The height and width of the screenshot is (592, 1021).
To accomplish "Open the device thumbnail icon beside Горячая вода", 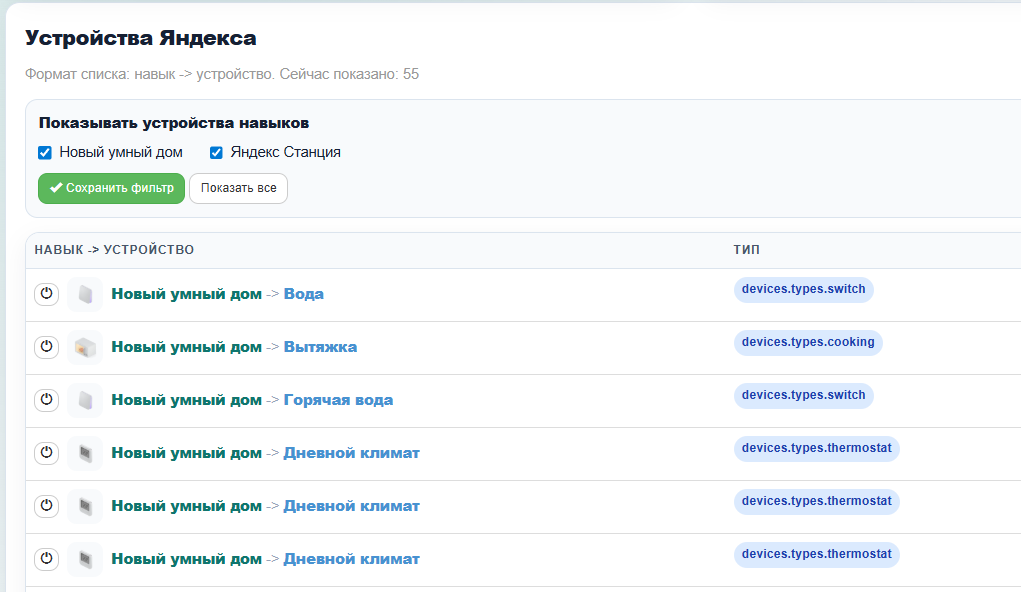I will (x=85, y=400).
